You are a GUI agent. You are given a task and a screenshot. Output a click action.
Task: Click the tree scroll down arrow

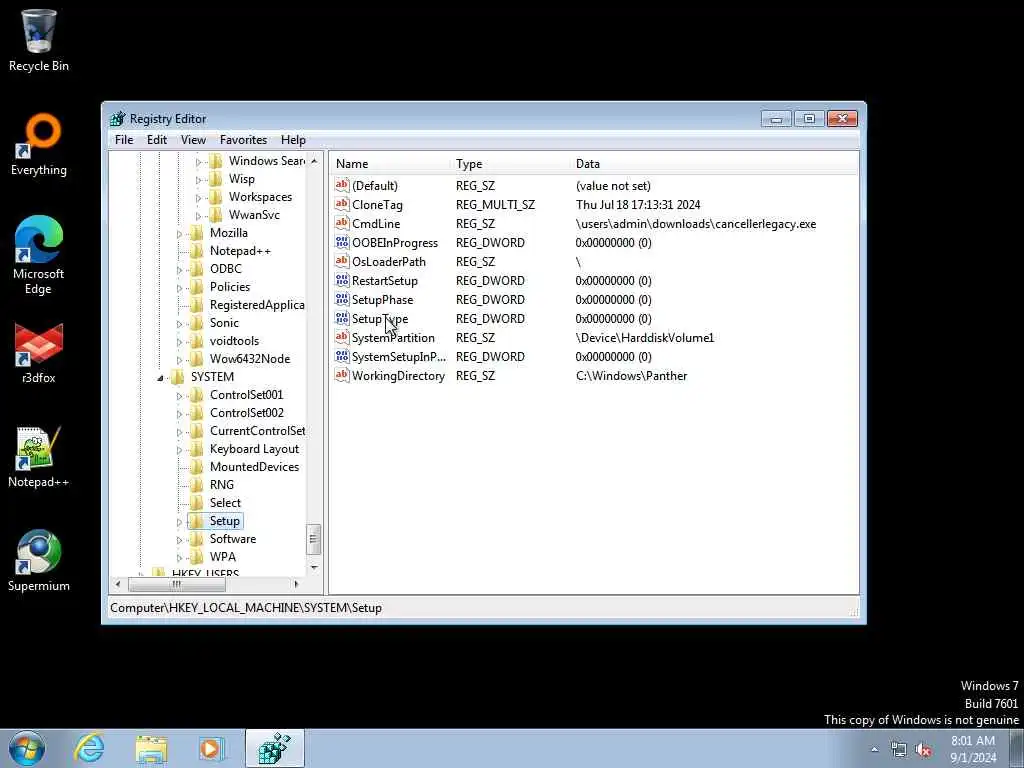pos(314,568)
